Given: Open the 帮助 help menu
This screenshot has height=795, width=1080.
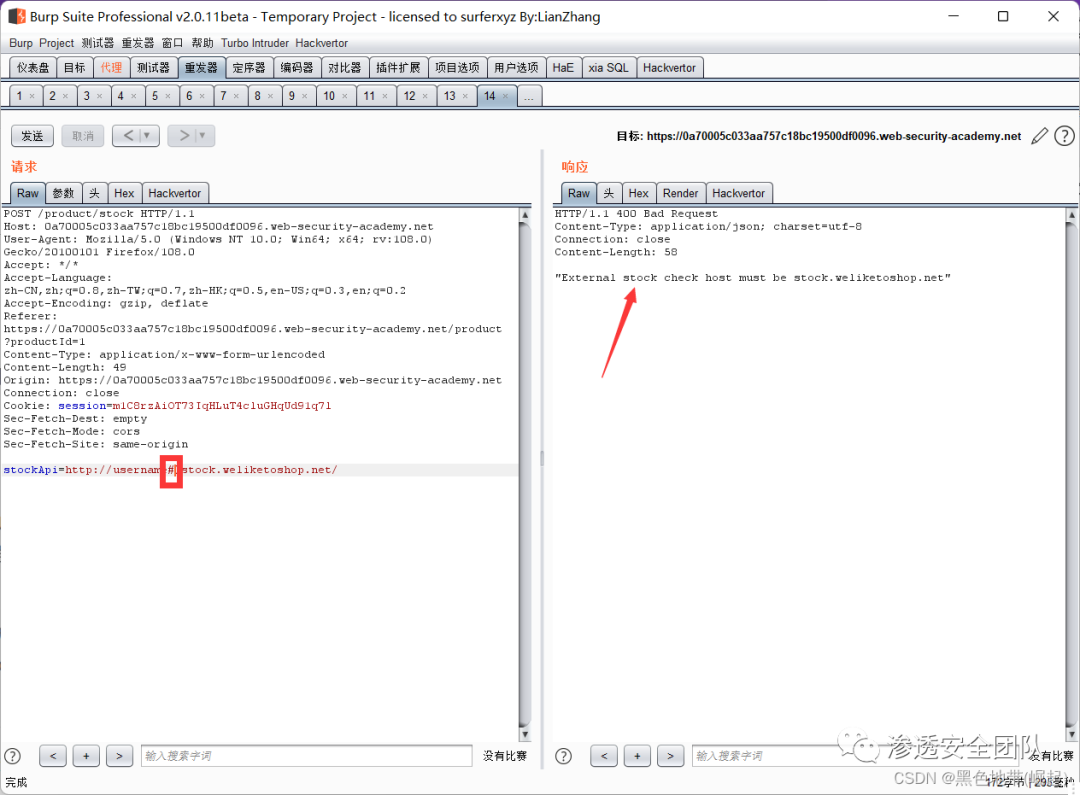Looking at the screenshot, I should click(x=202, y=43).
